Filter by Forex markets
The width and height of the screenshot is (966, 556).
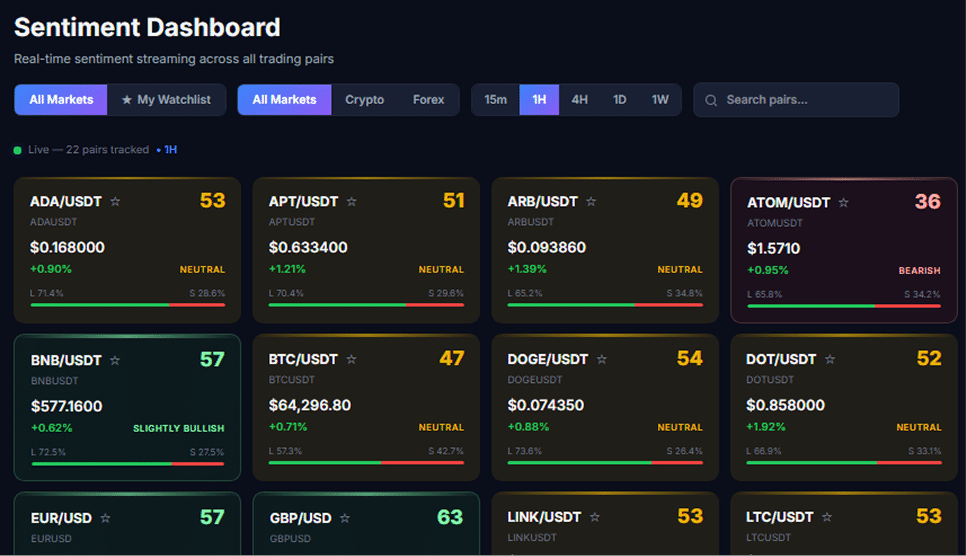tap(428, 100)
